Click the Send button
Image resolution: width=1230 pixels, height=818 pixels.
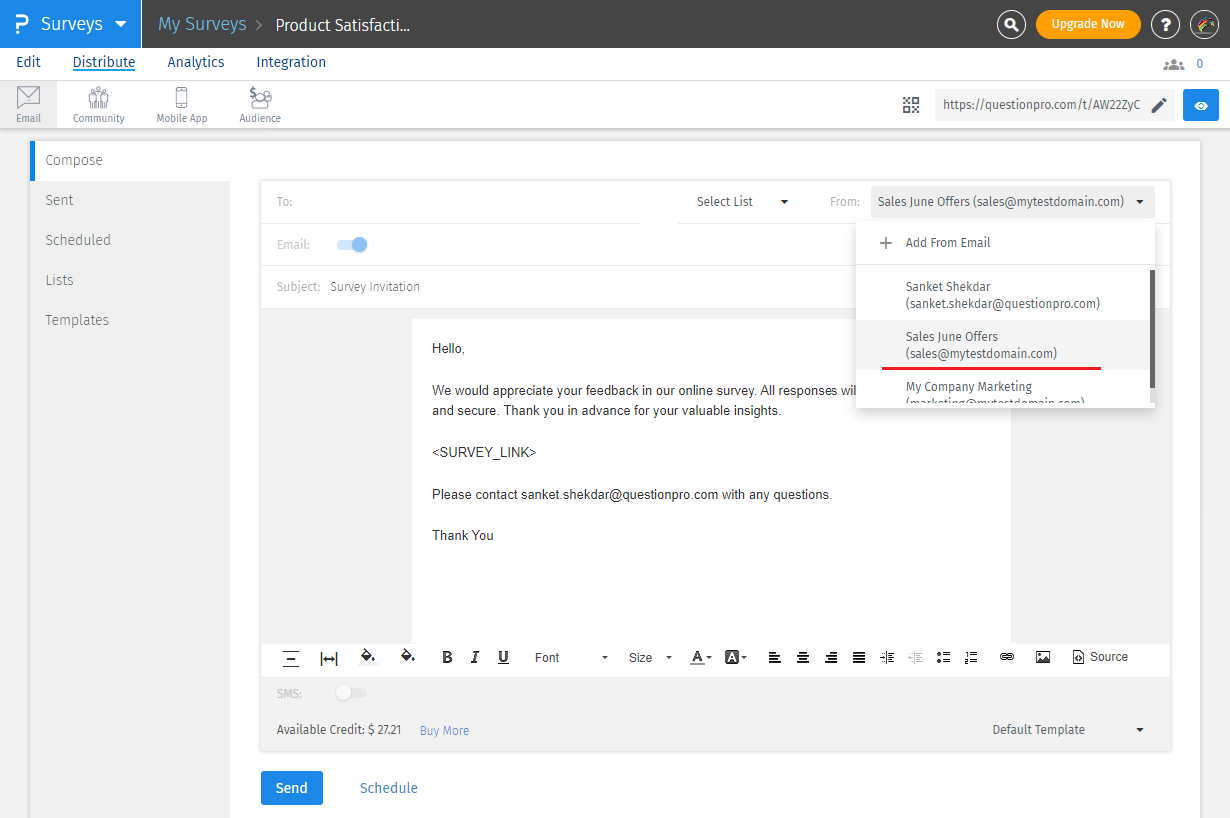291,788
